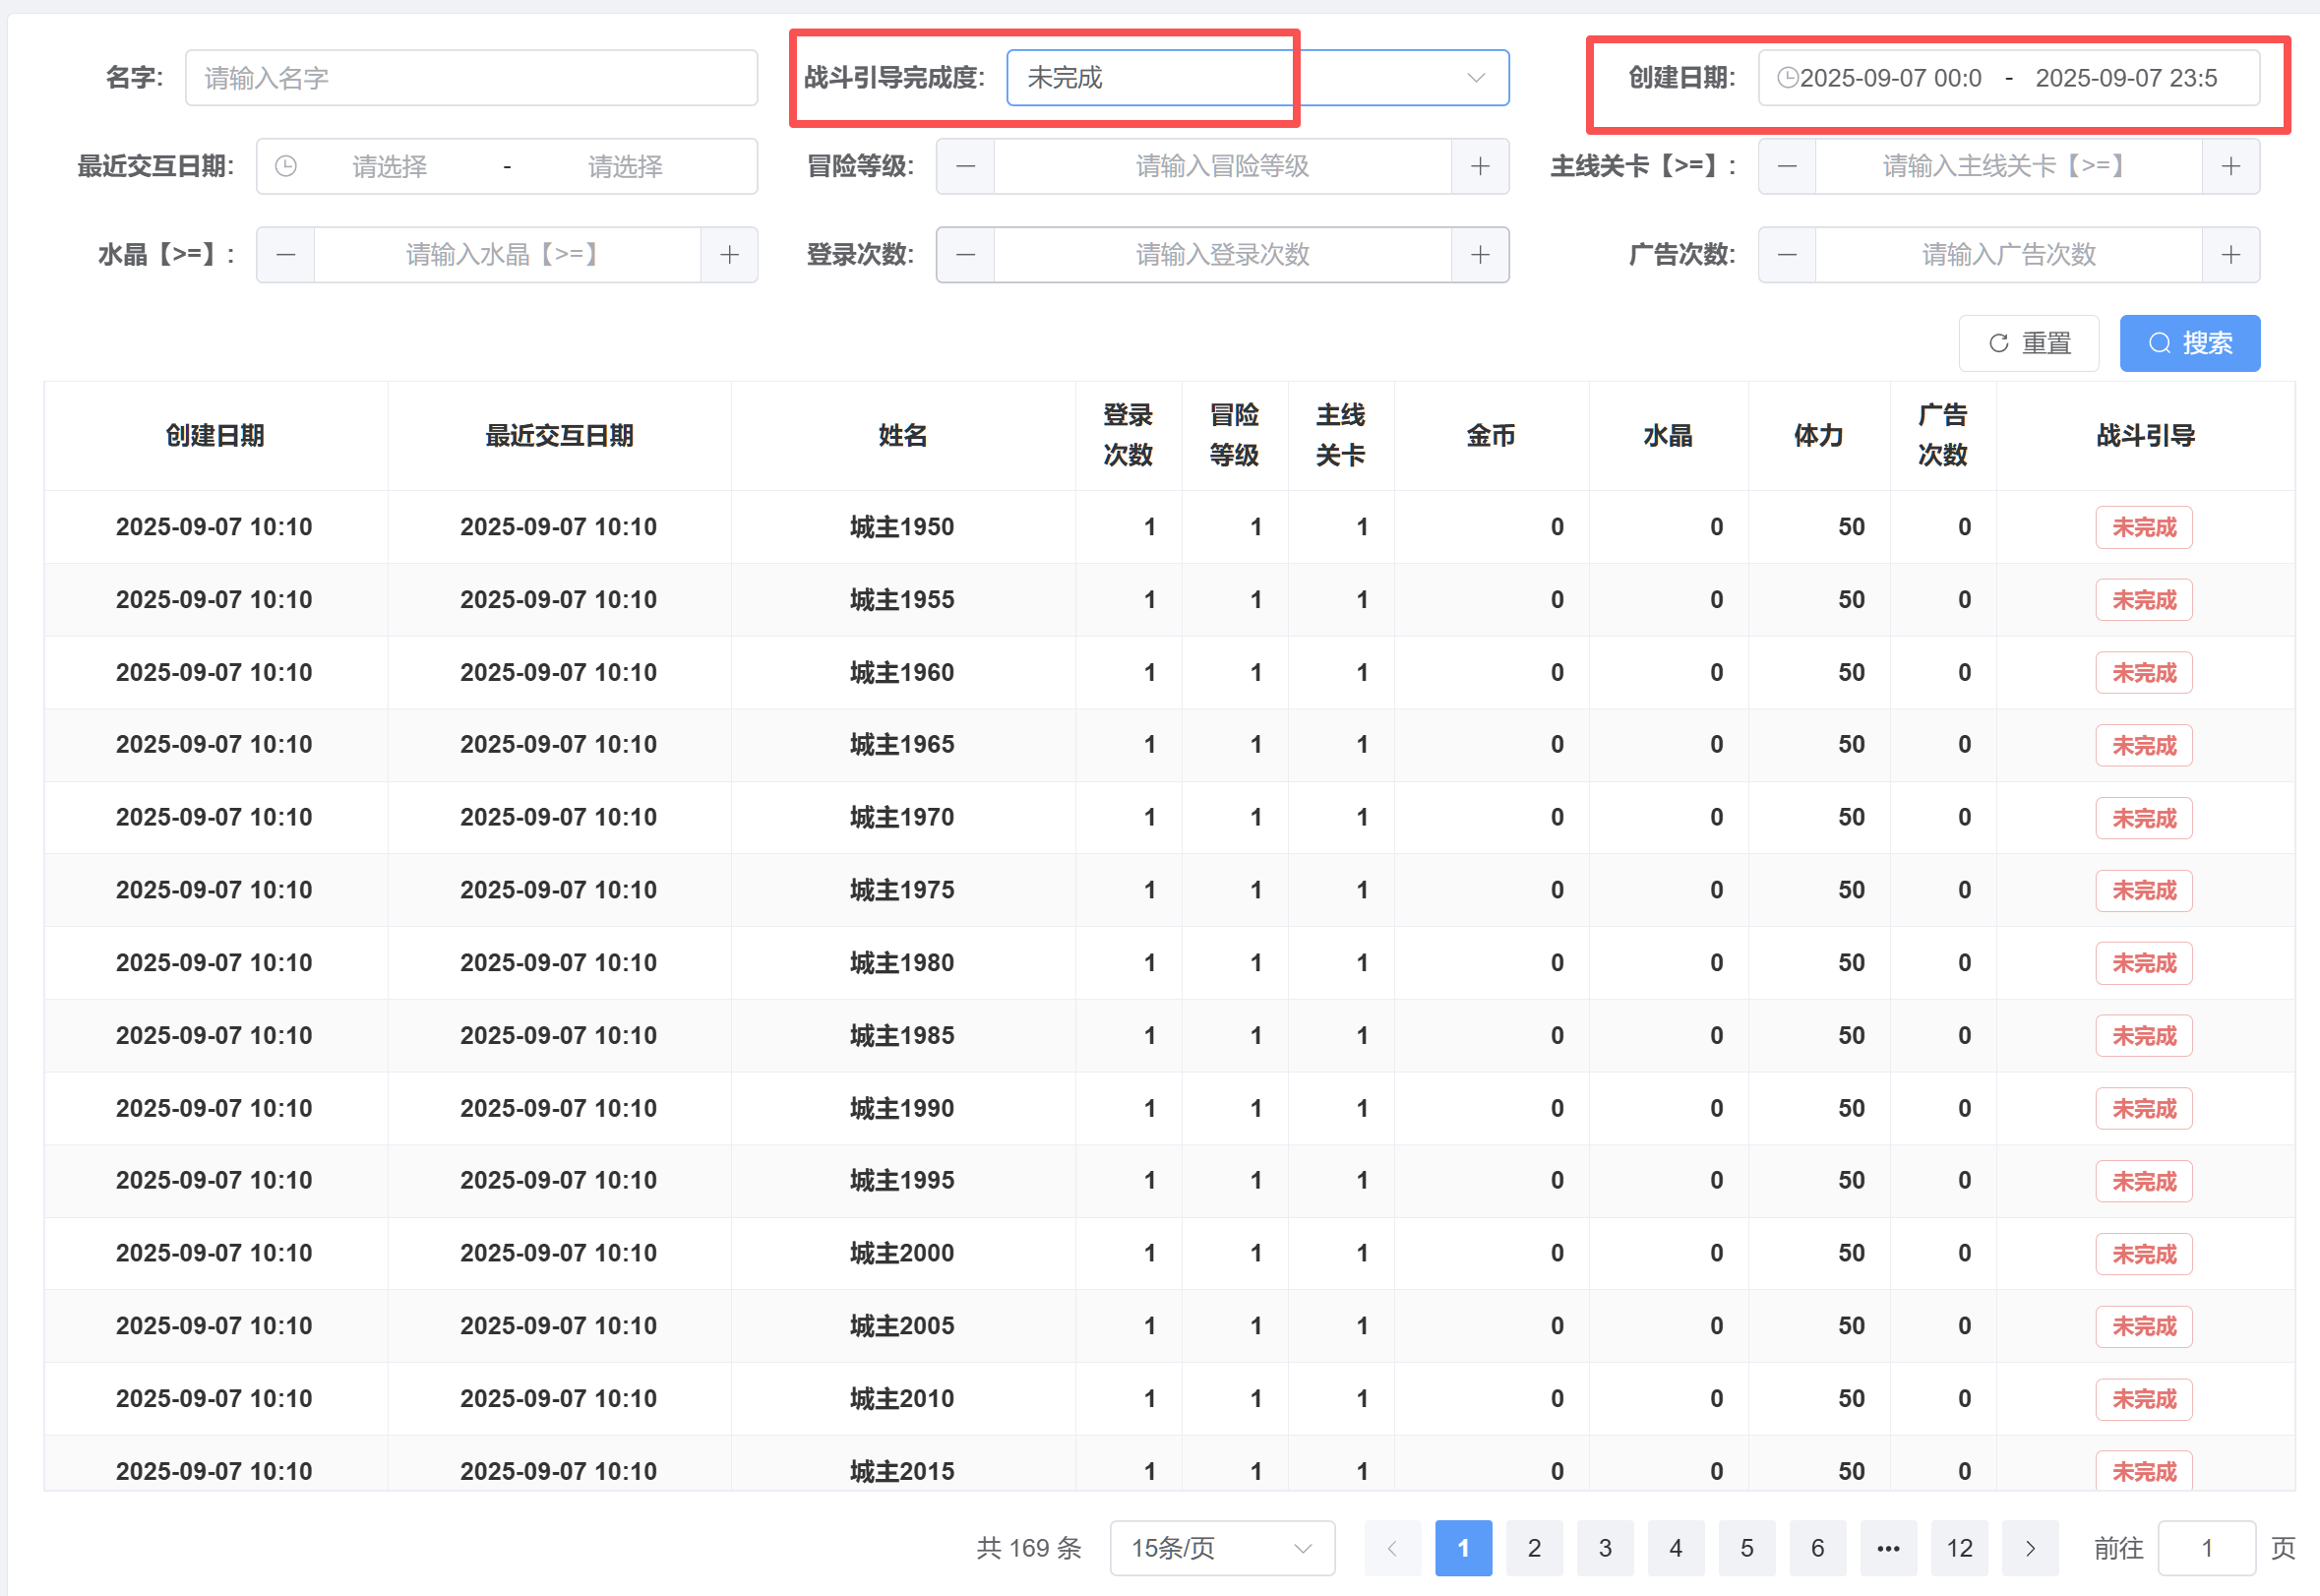Open 15条/页 page size dropdown
Viewport: 2320px width, 1596px height.
(1221, 1548)
